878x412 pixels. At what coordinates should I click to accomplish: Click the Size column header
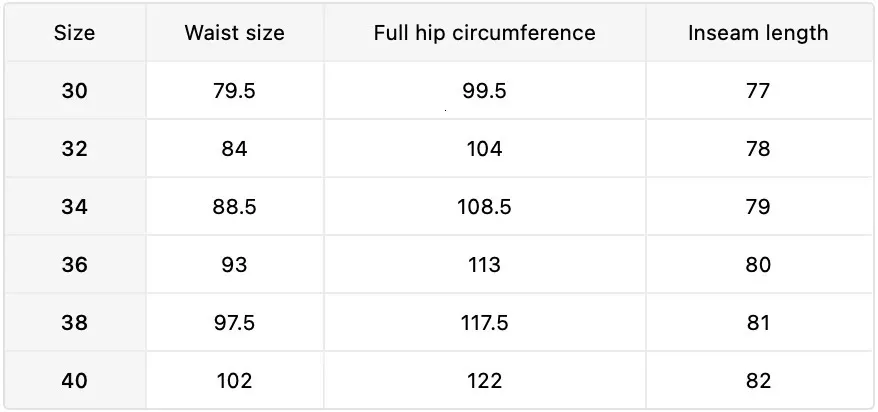tap(74, 33)
